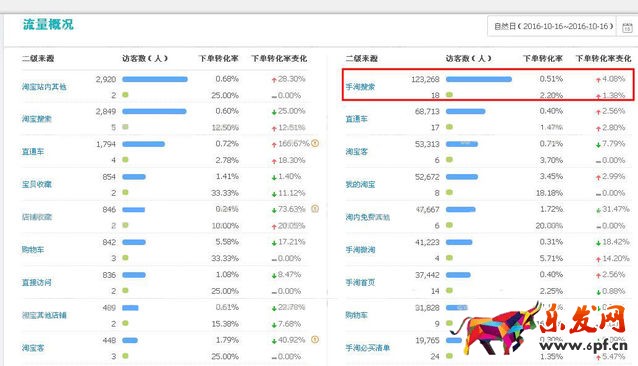The height and width of the screenshot is (366, 638).
Task: Click info icon next to 73.63% change
Action: click(315, 209)
